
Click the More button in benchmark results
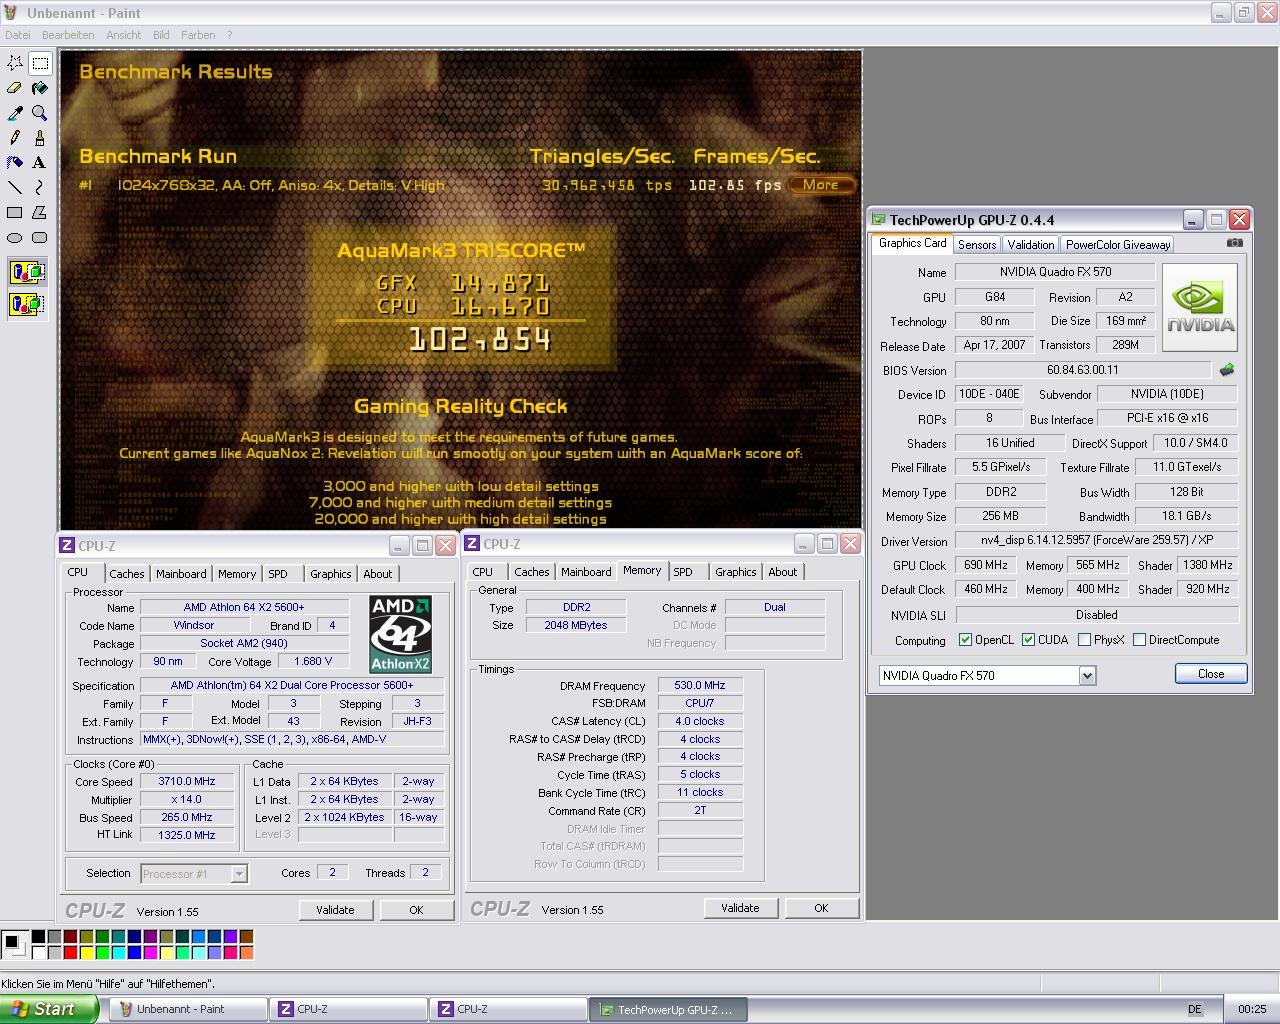click(x=820, y=184)
